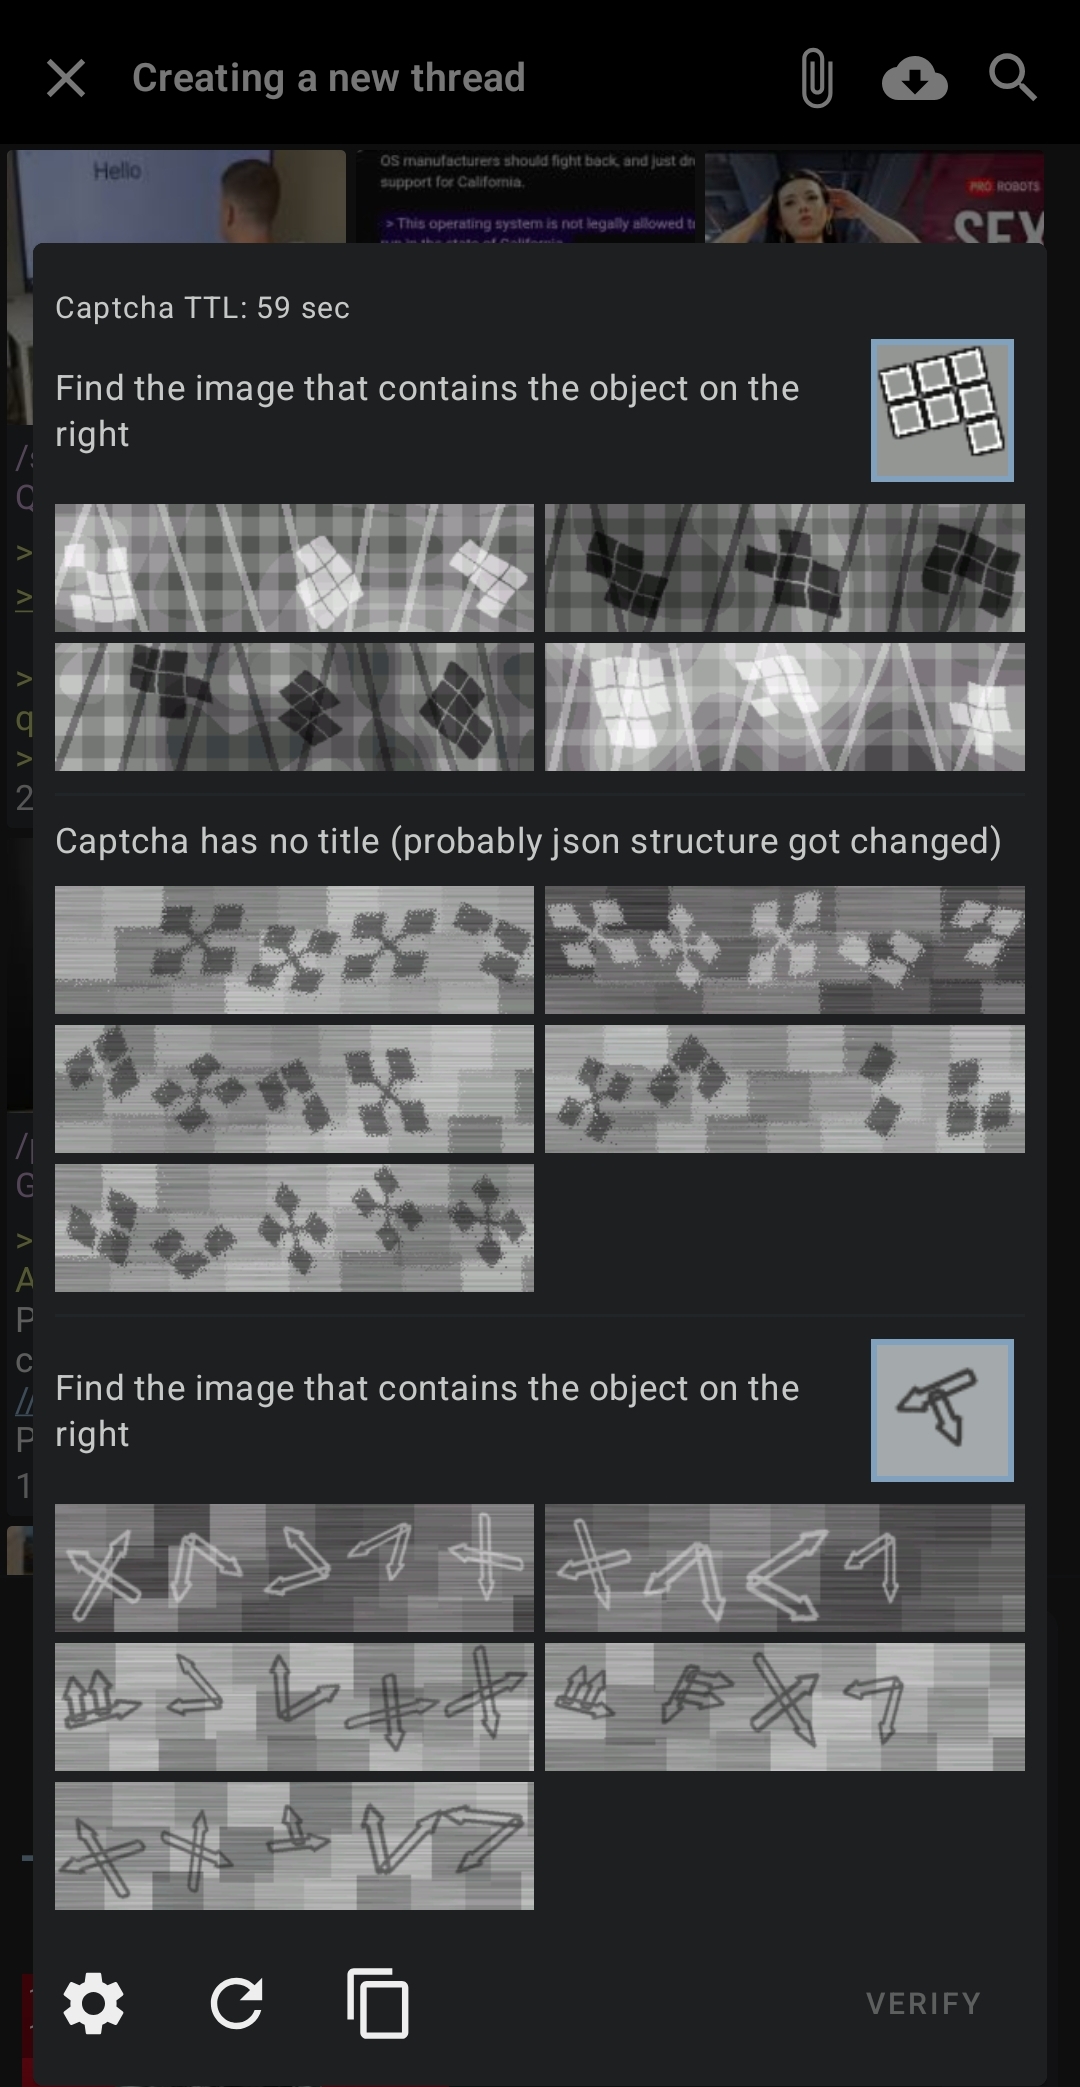Select the first arrow captcha image
Viewport: 1080px width, 2087px height.
294,1568
